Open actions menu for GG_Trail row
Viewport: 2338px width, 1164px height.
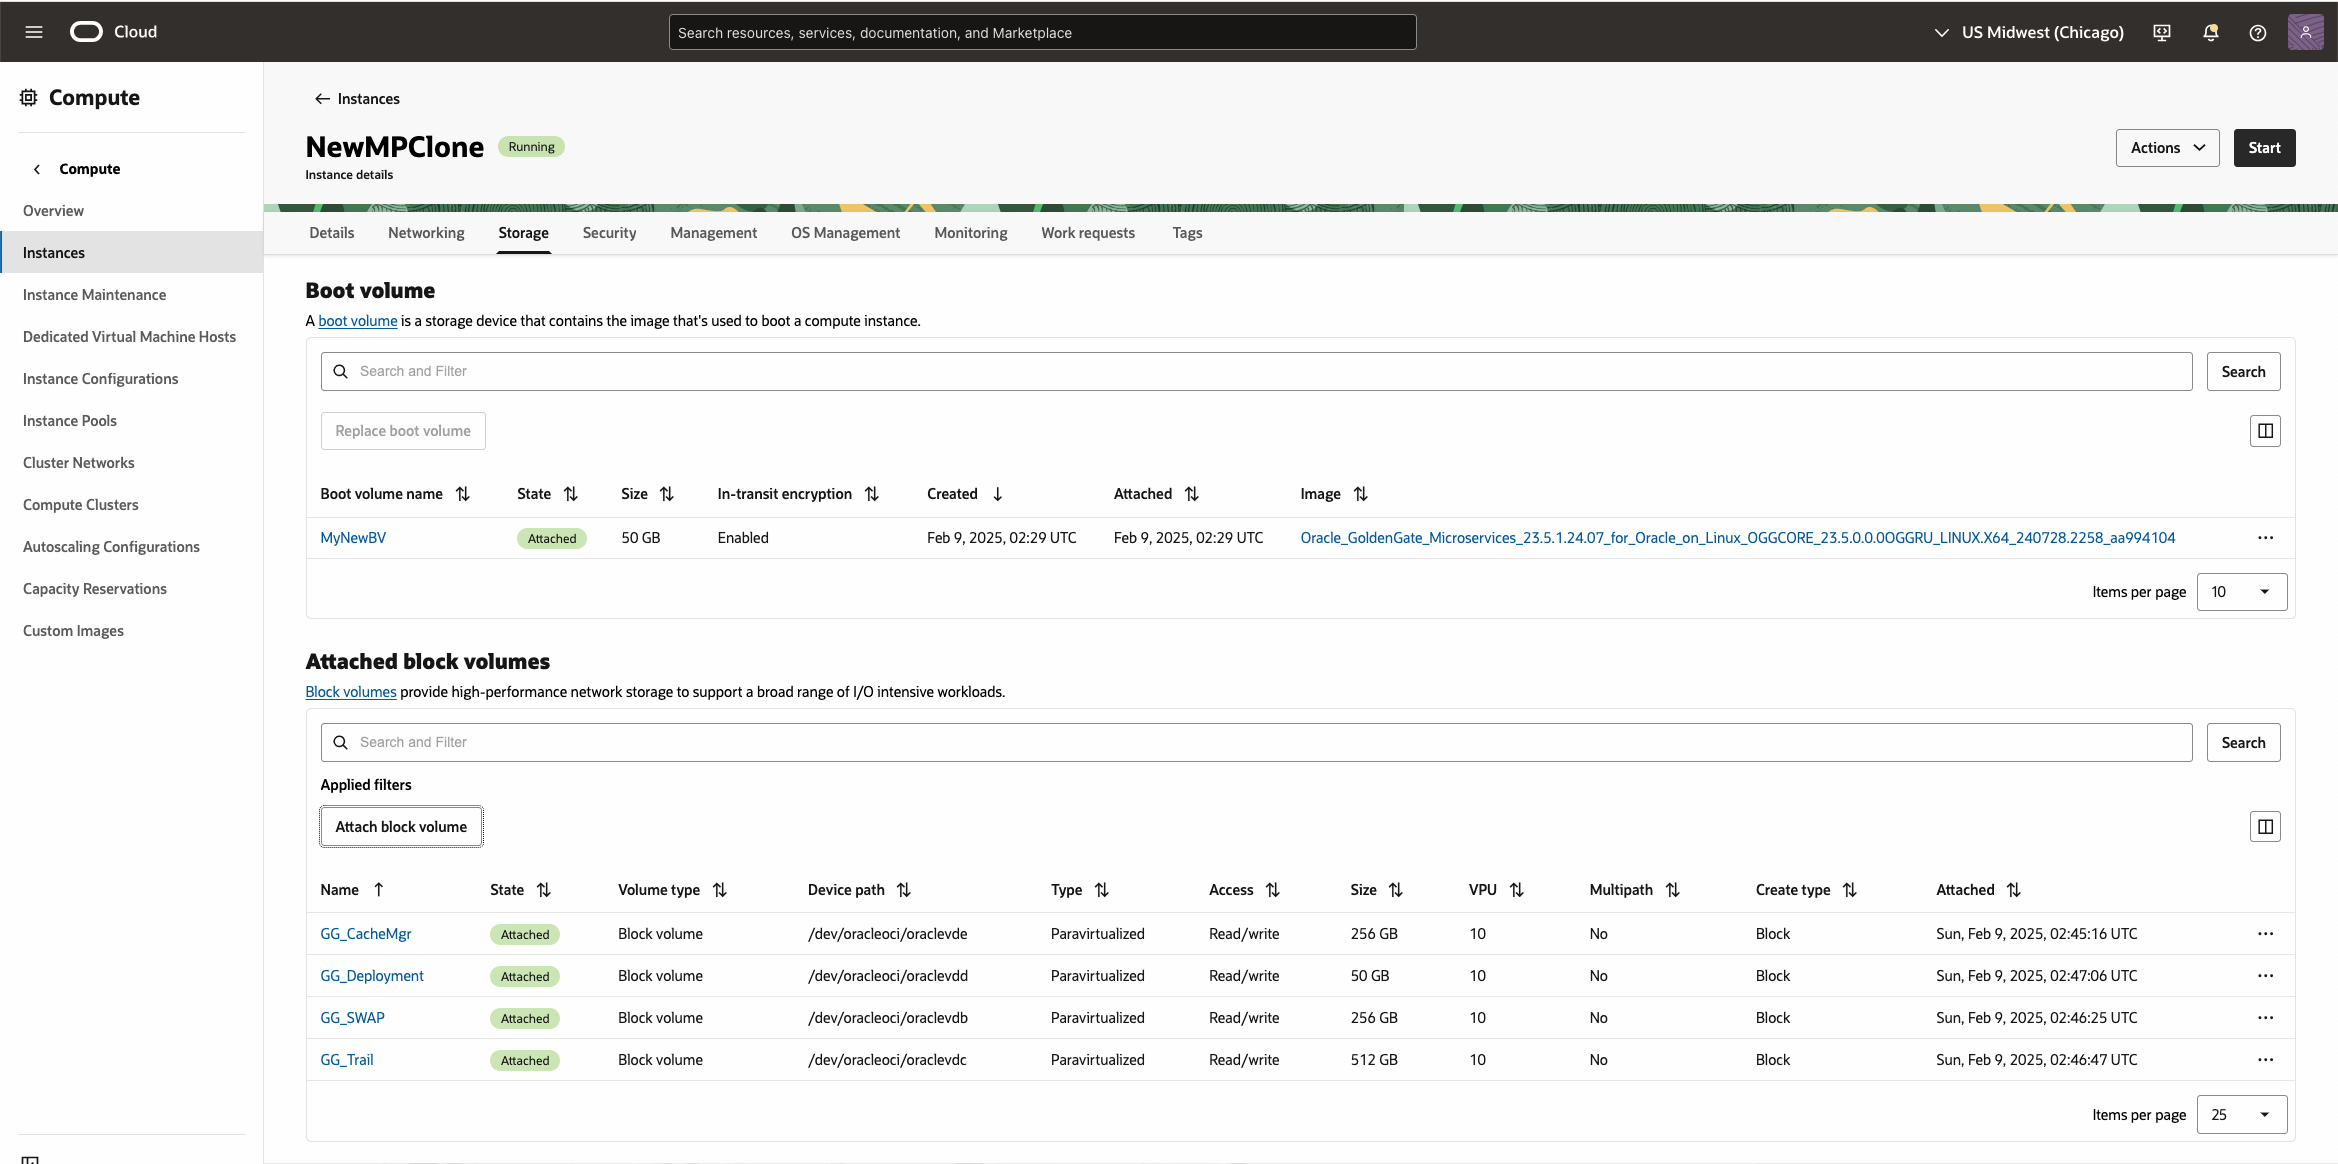pos(2265,1060)
